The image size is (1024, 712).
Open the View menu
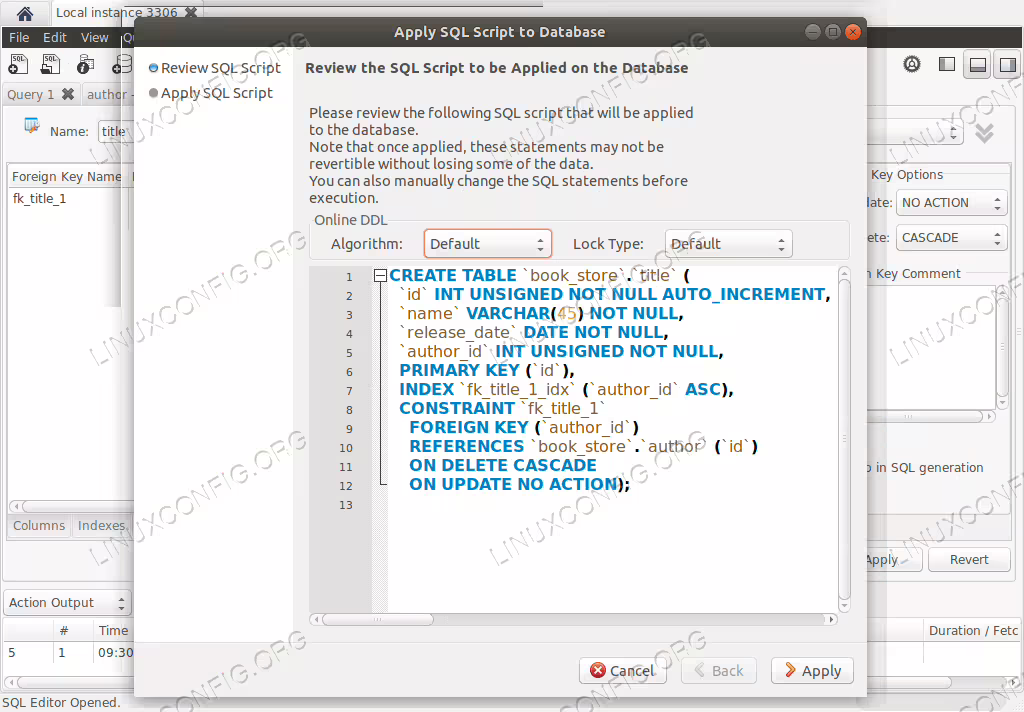[95, 37]
